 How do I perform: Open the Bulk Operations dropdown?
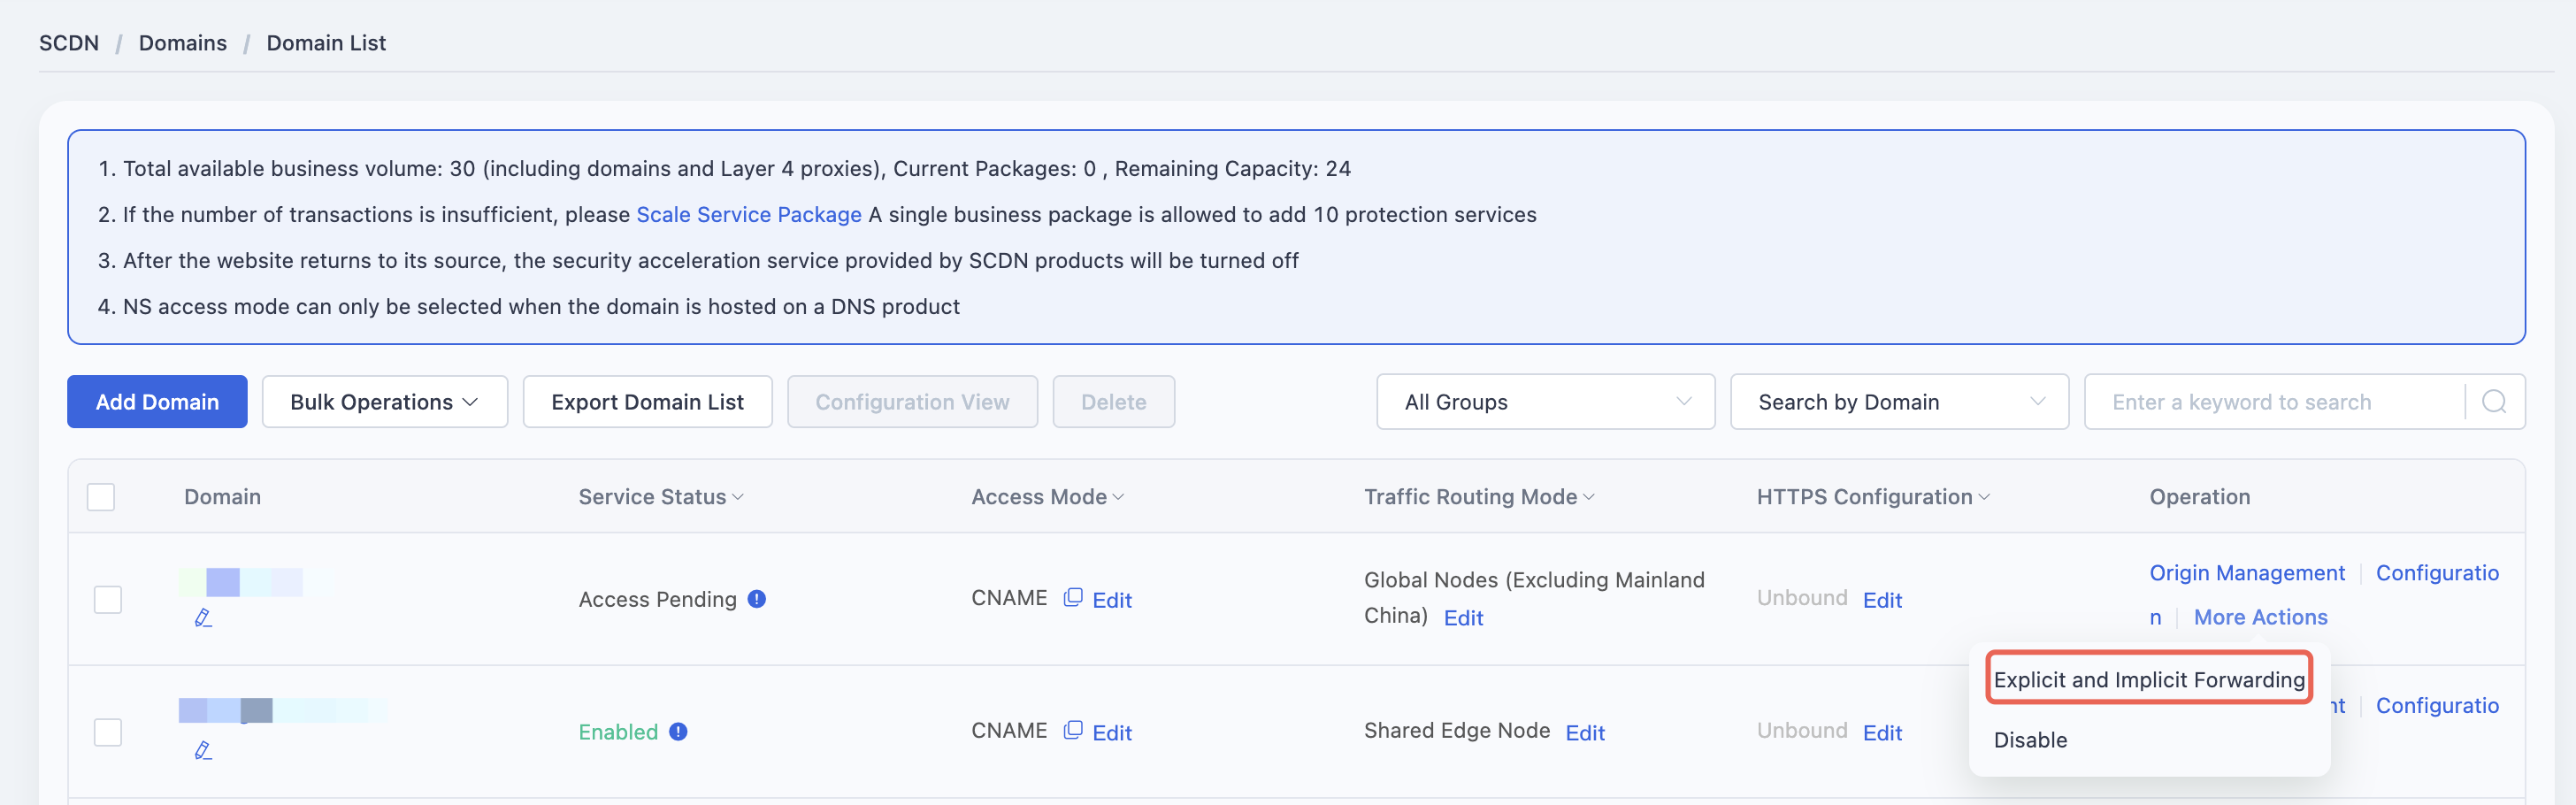click(385, 402)
